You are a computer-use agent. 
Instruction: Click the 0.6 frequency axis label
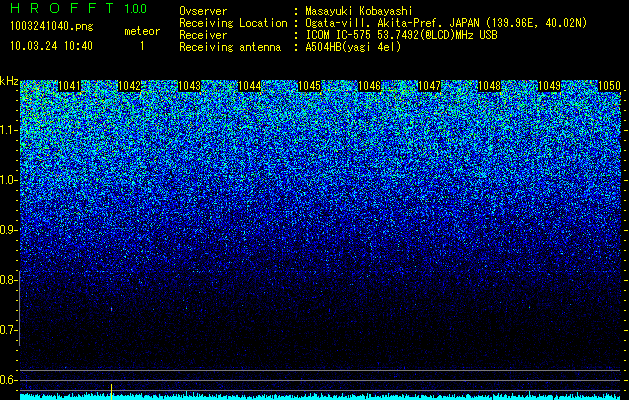[x=7, y=380]
